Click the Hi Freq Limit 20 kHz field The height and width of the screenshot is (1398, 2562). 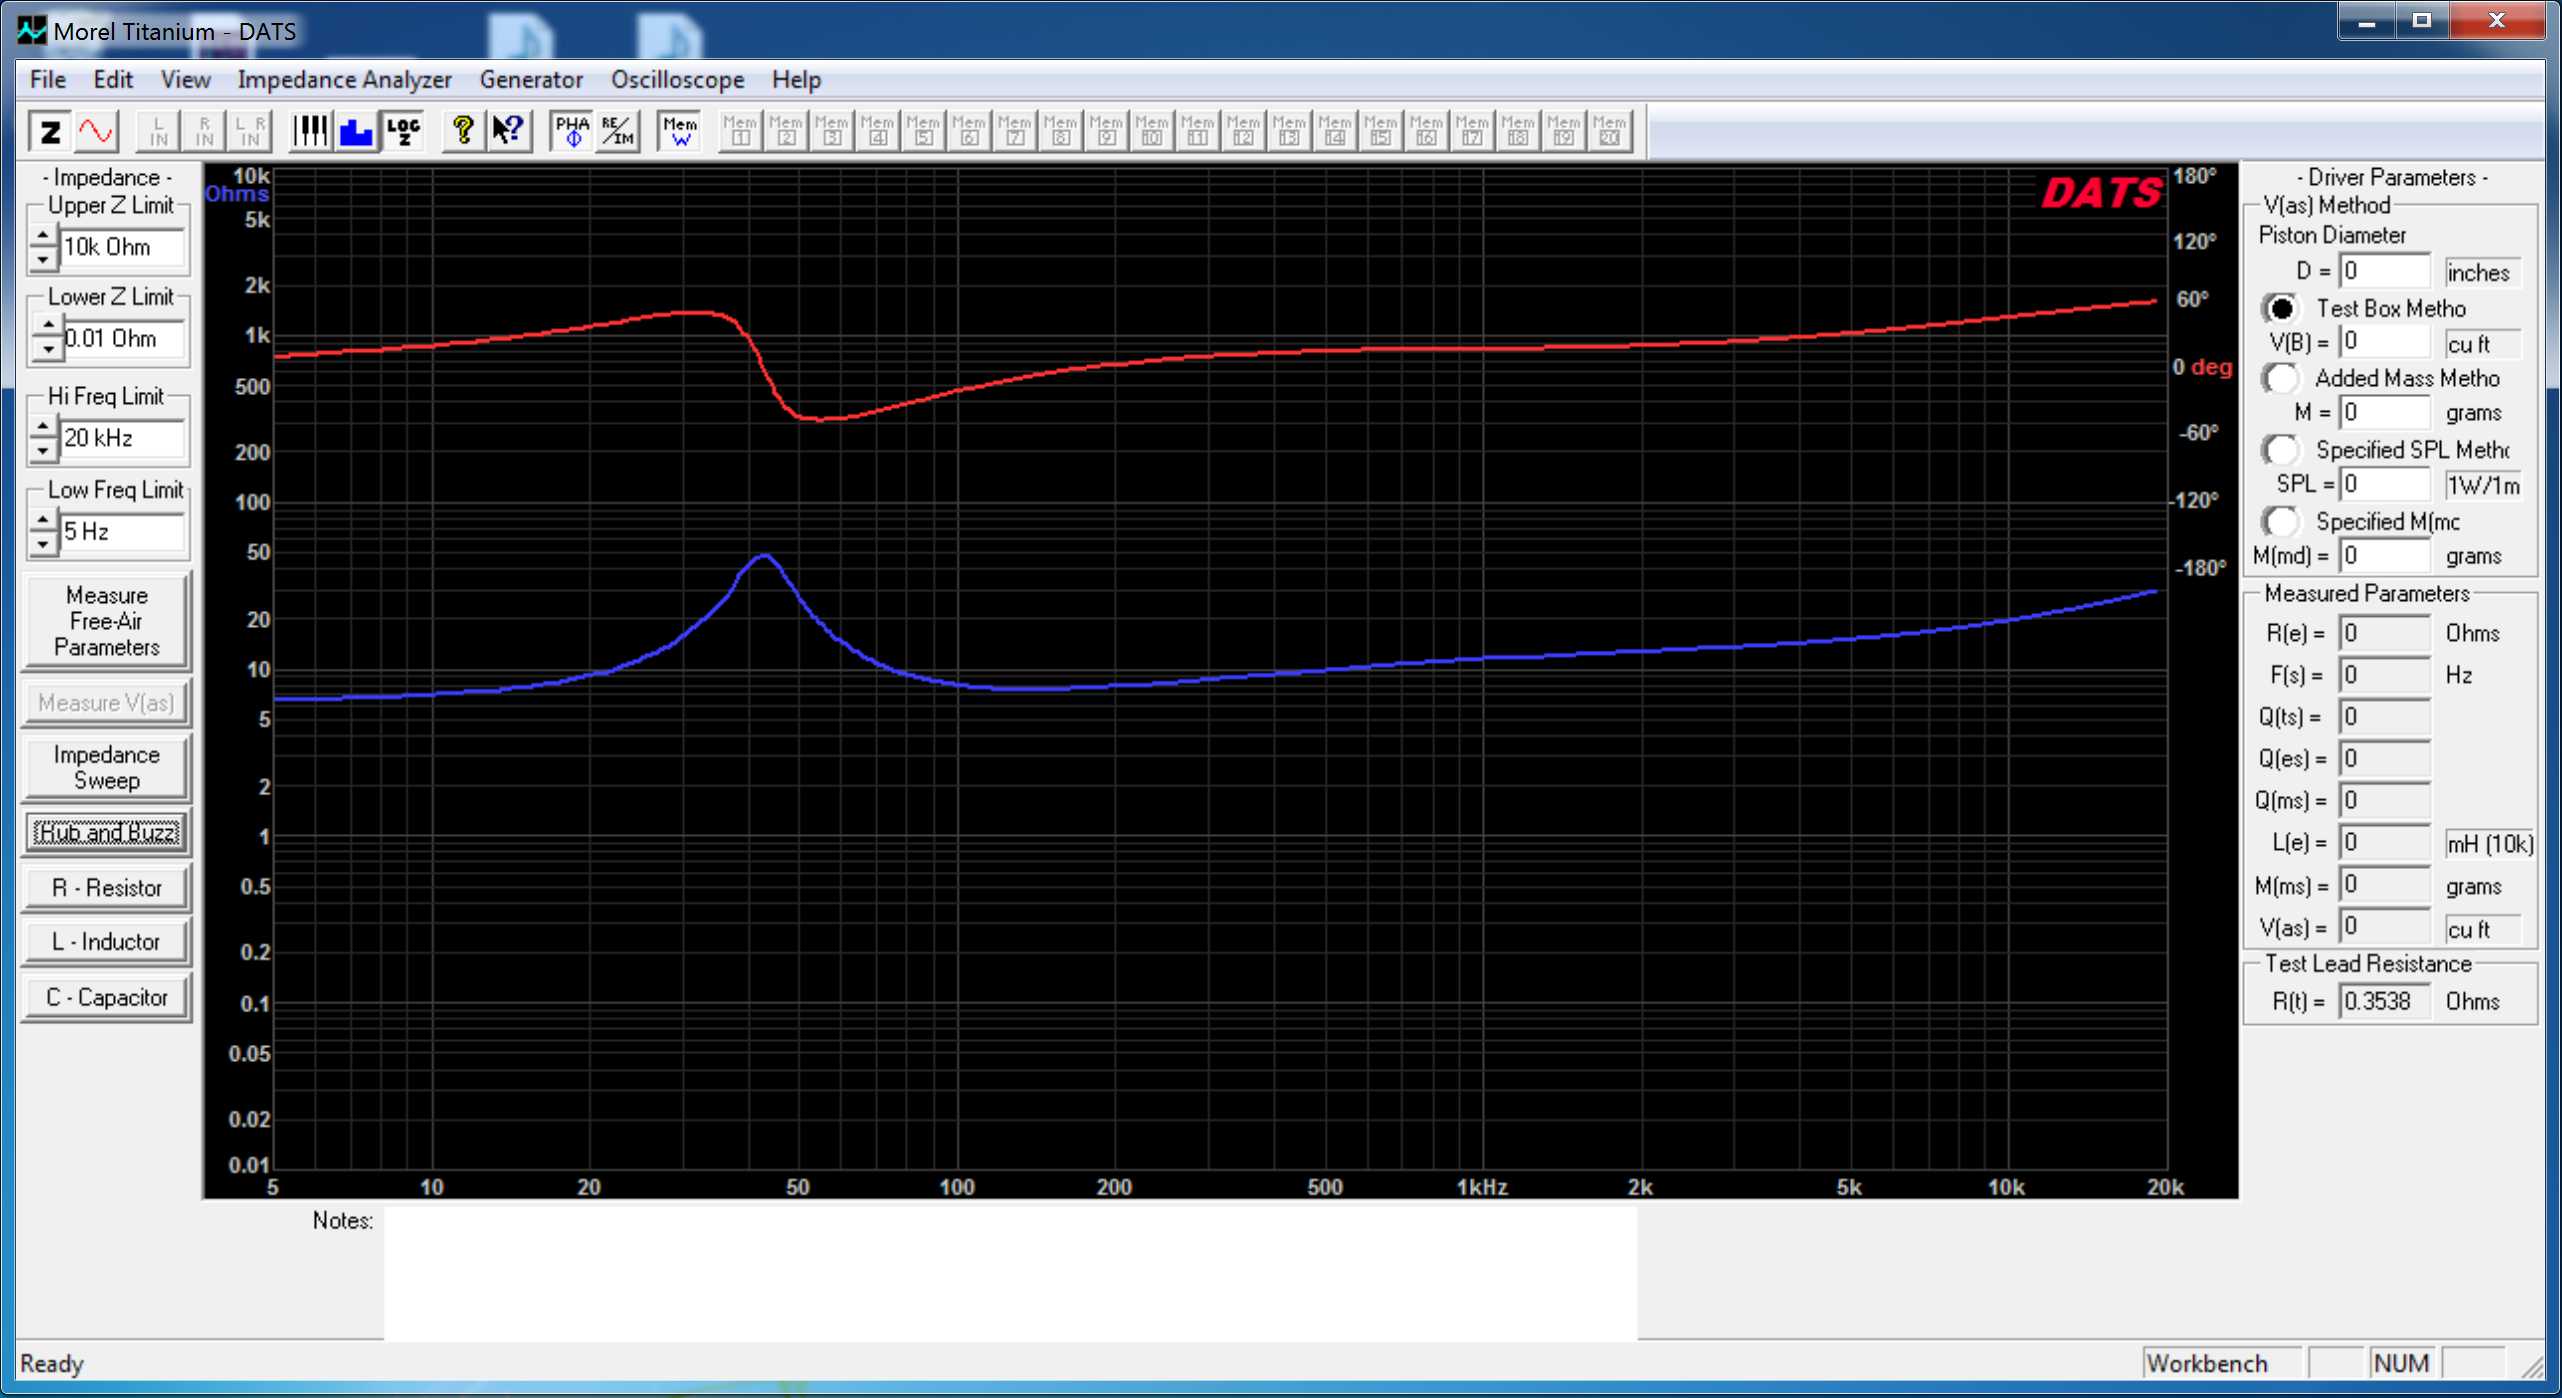pos(122,439)
